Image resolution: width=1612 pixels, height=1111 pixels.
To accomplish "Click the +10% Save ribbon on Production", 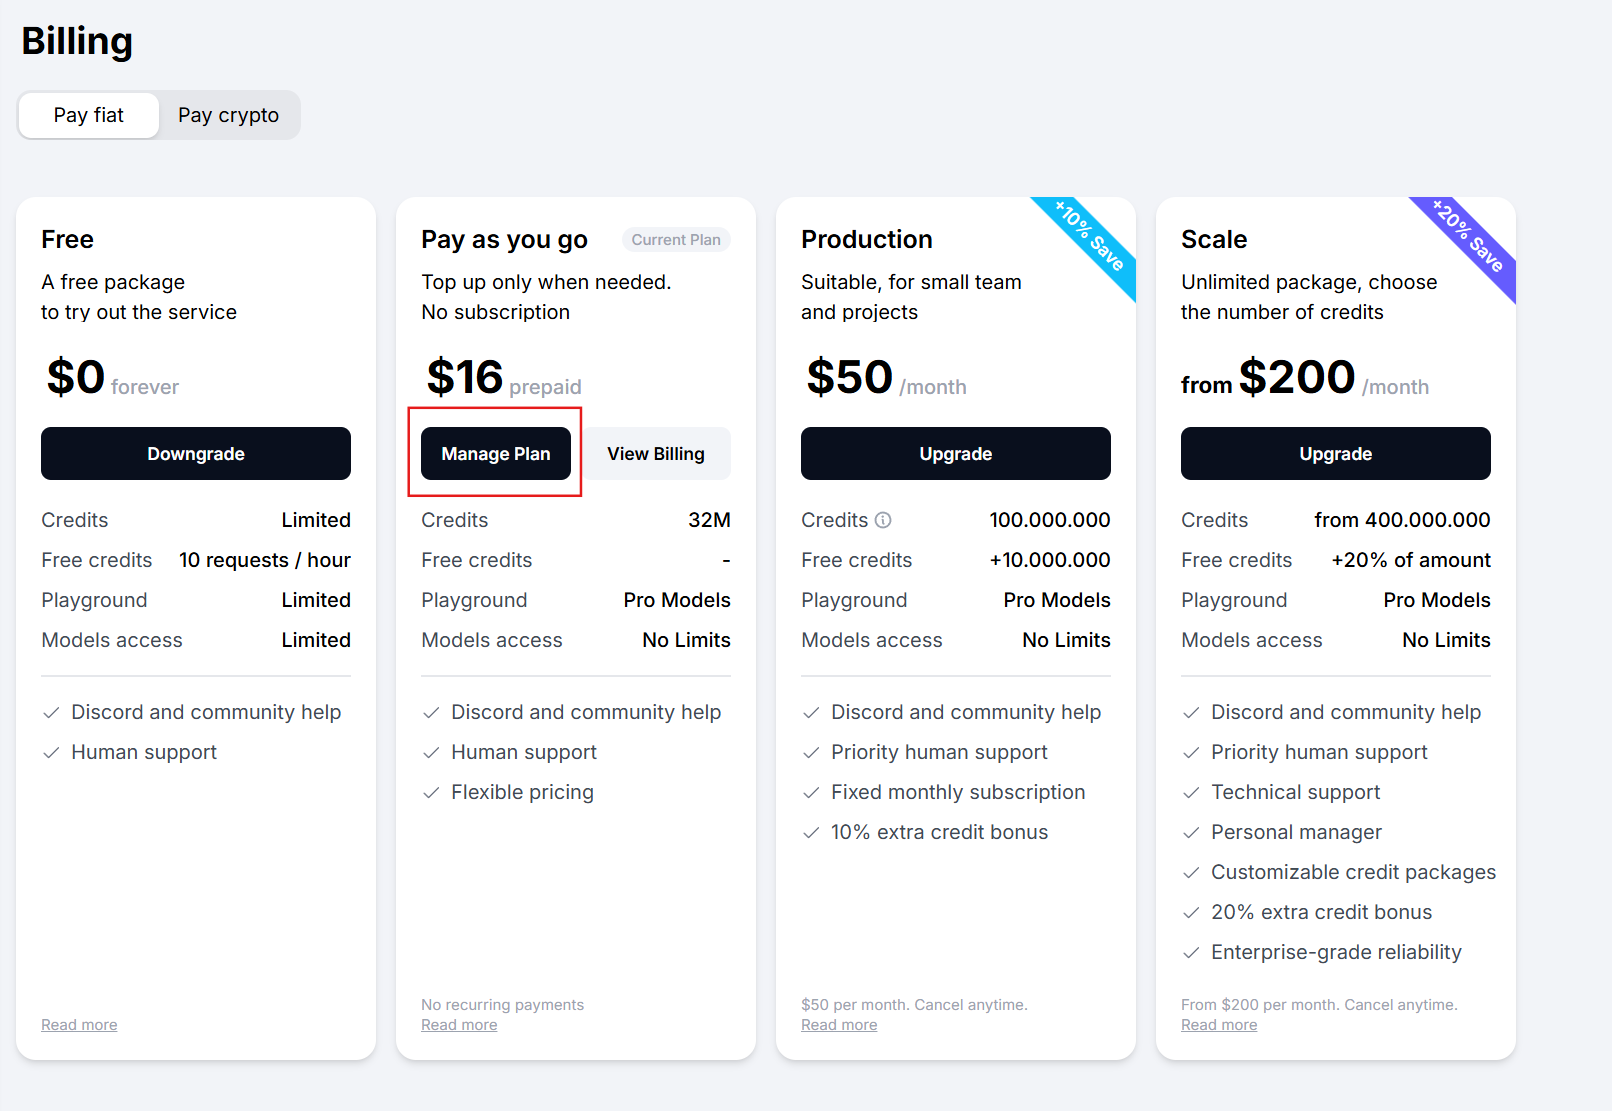I will [1091, 237].
